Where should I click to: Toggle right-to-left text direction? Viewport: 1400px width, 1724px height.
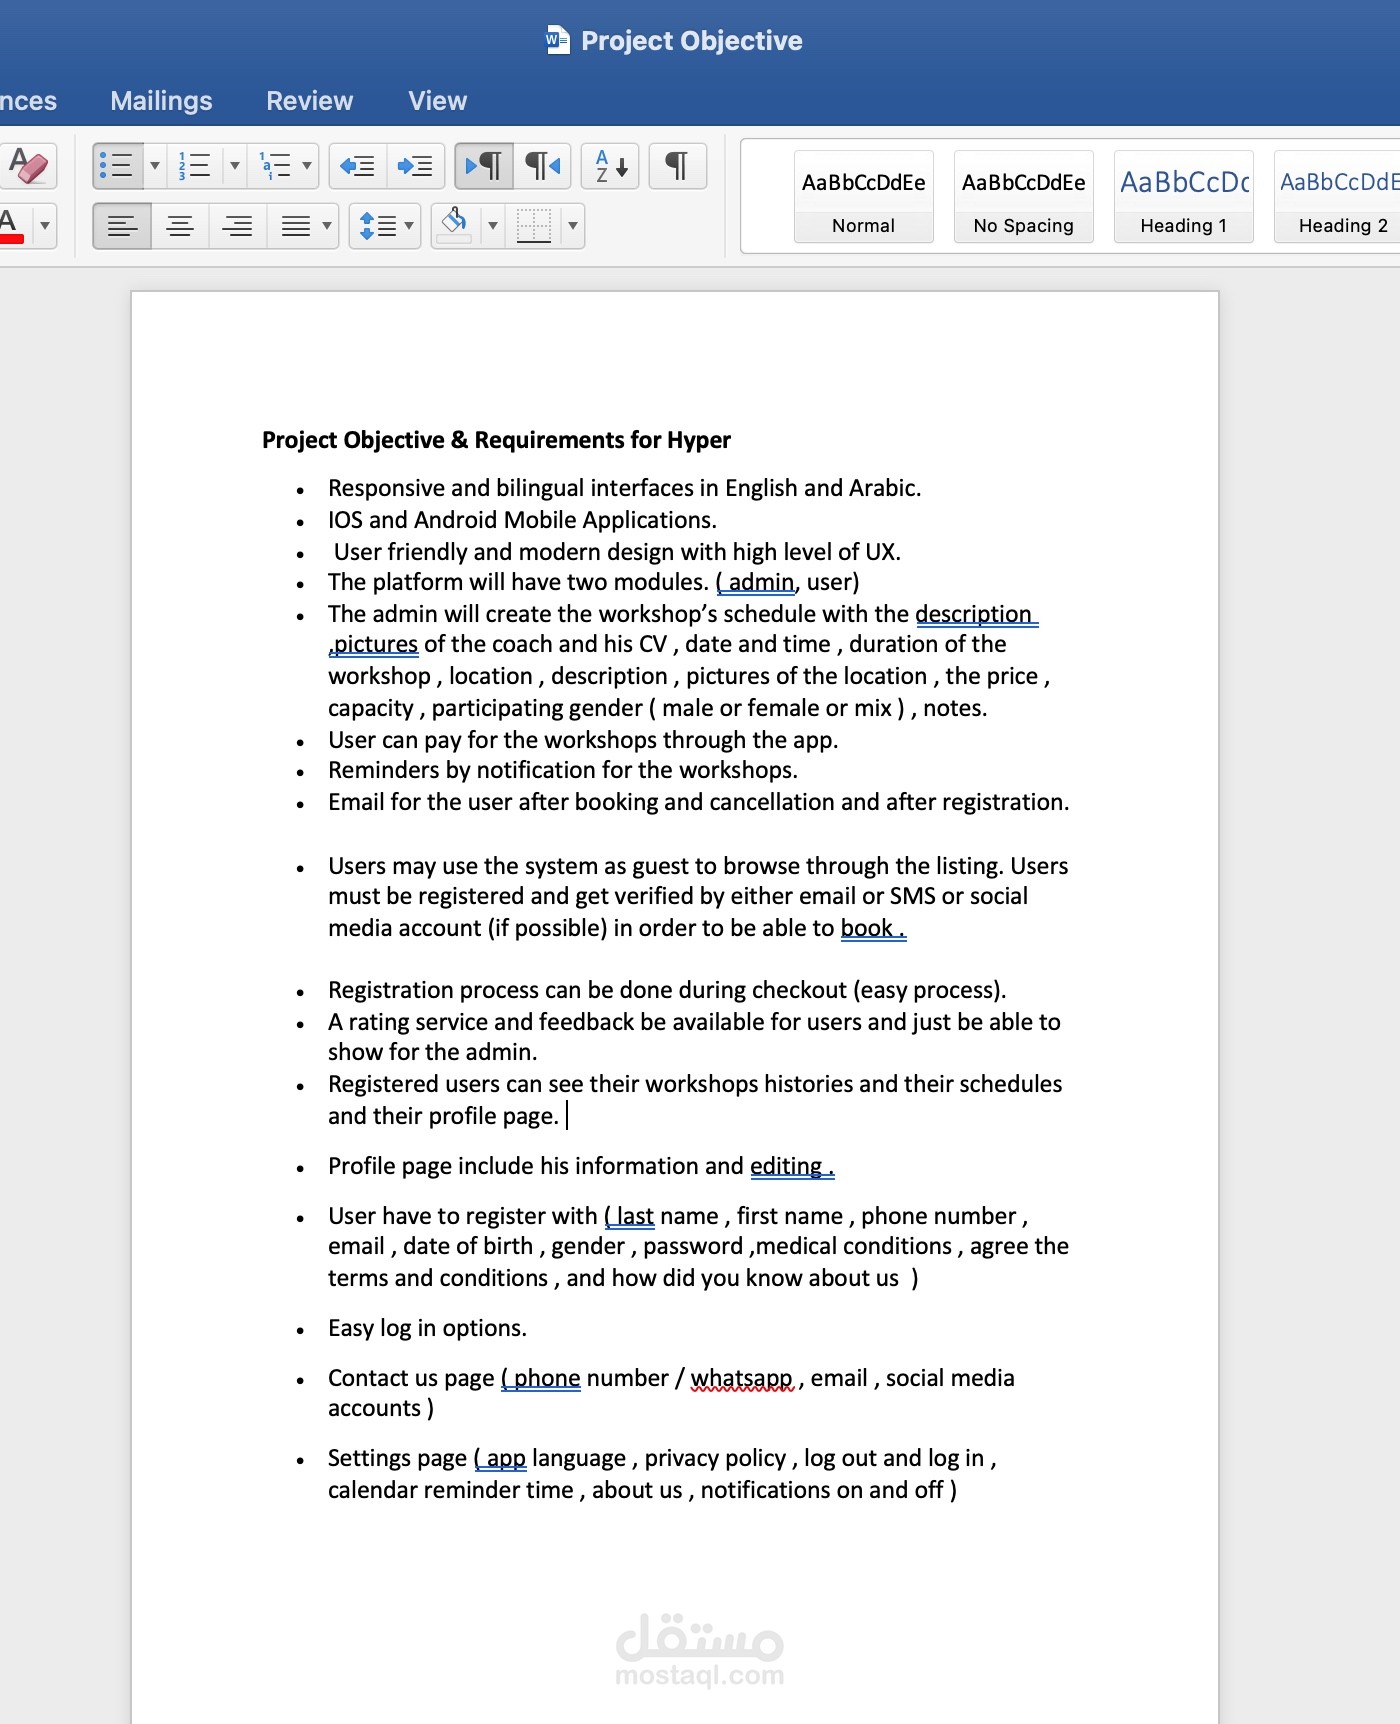coord(543,166)
